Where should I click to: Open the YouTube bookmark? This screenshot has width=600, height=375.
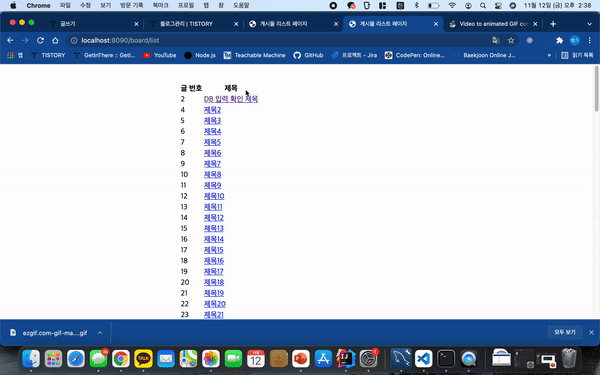(x=160, y=55)
